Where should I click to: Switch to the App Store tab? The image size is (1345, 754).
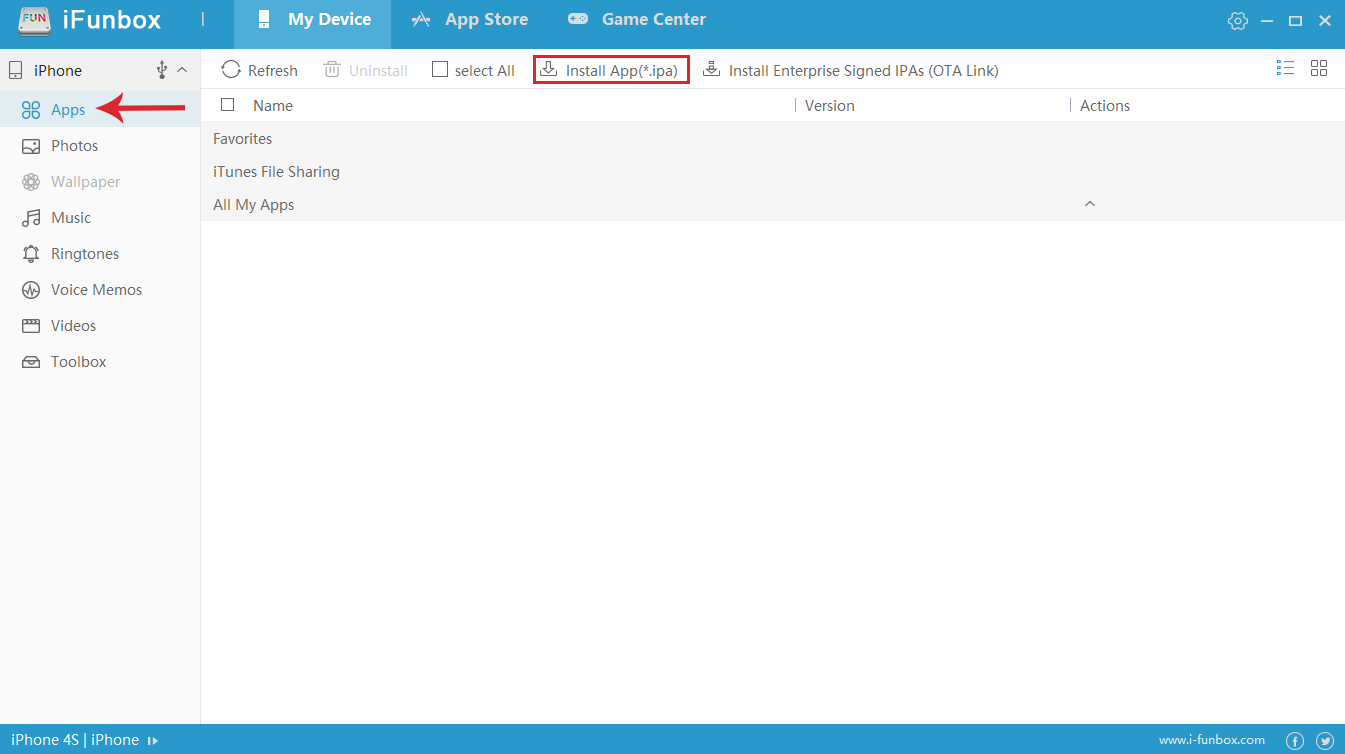click(470, 20)
